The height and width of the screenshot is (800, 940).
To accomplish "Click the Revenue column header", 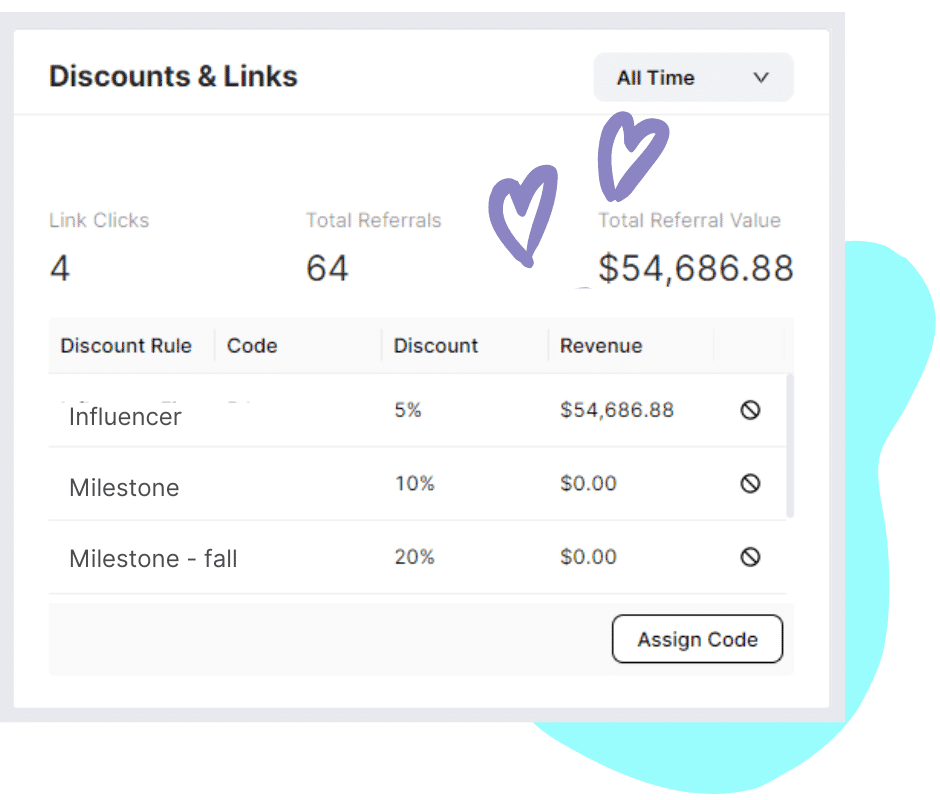I will pos(601,345).
